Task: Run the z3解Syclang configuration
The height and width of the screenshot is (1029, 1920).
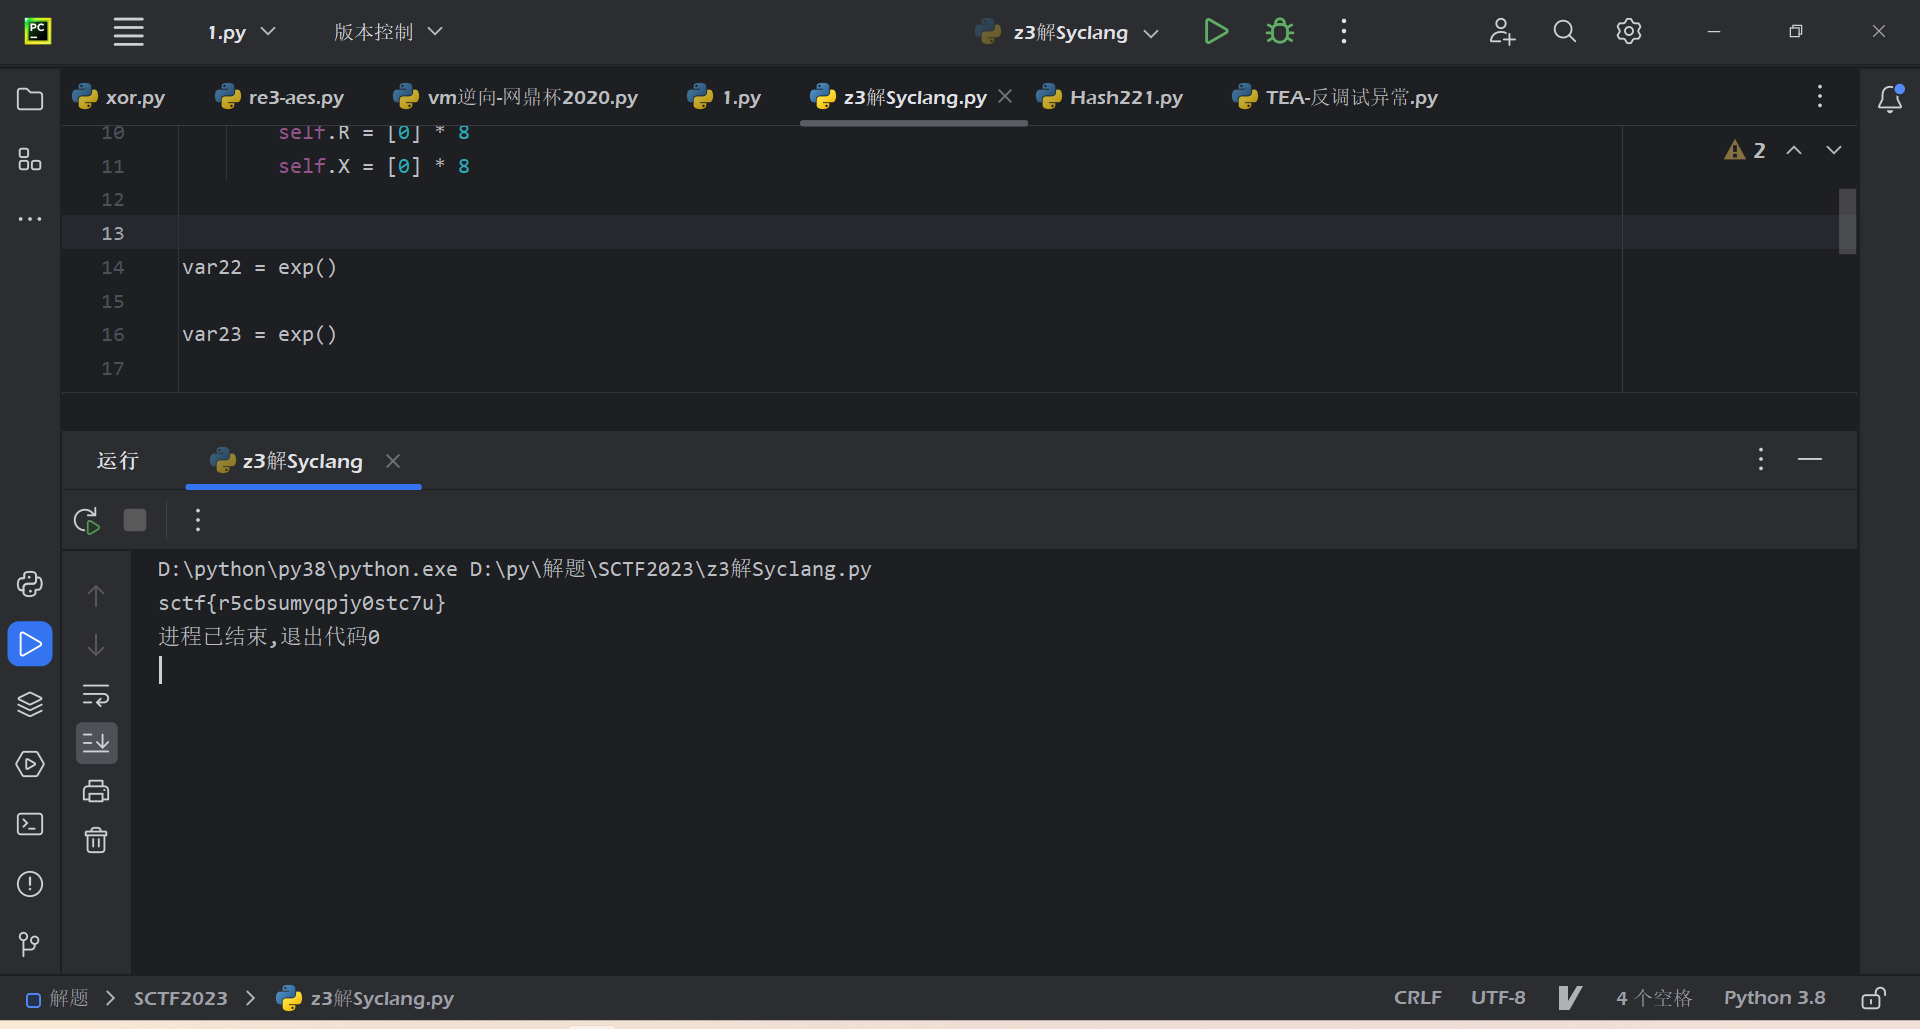Action: (x=1216, y=32)
